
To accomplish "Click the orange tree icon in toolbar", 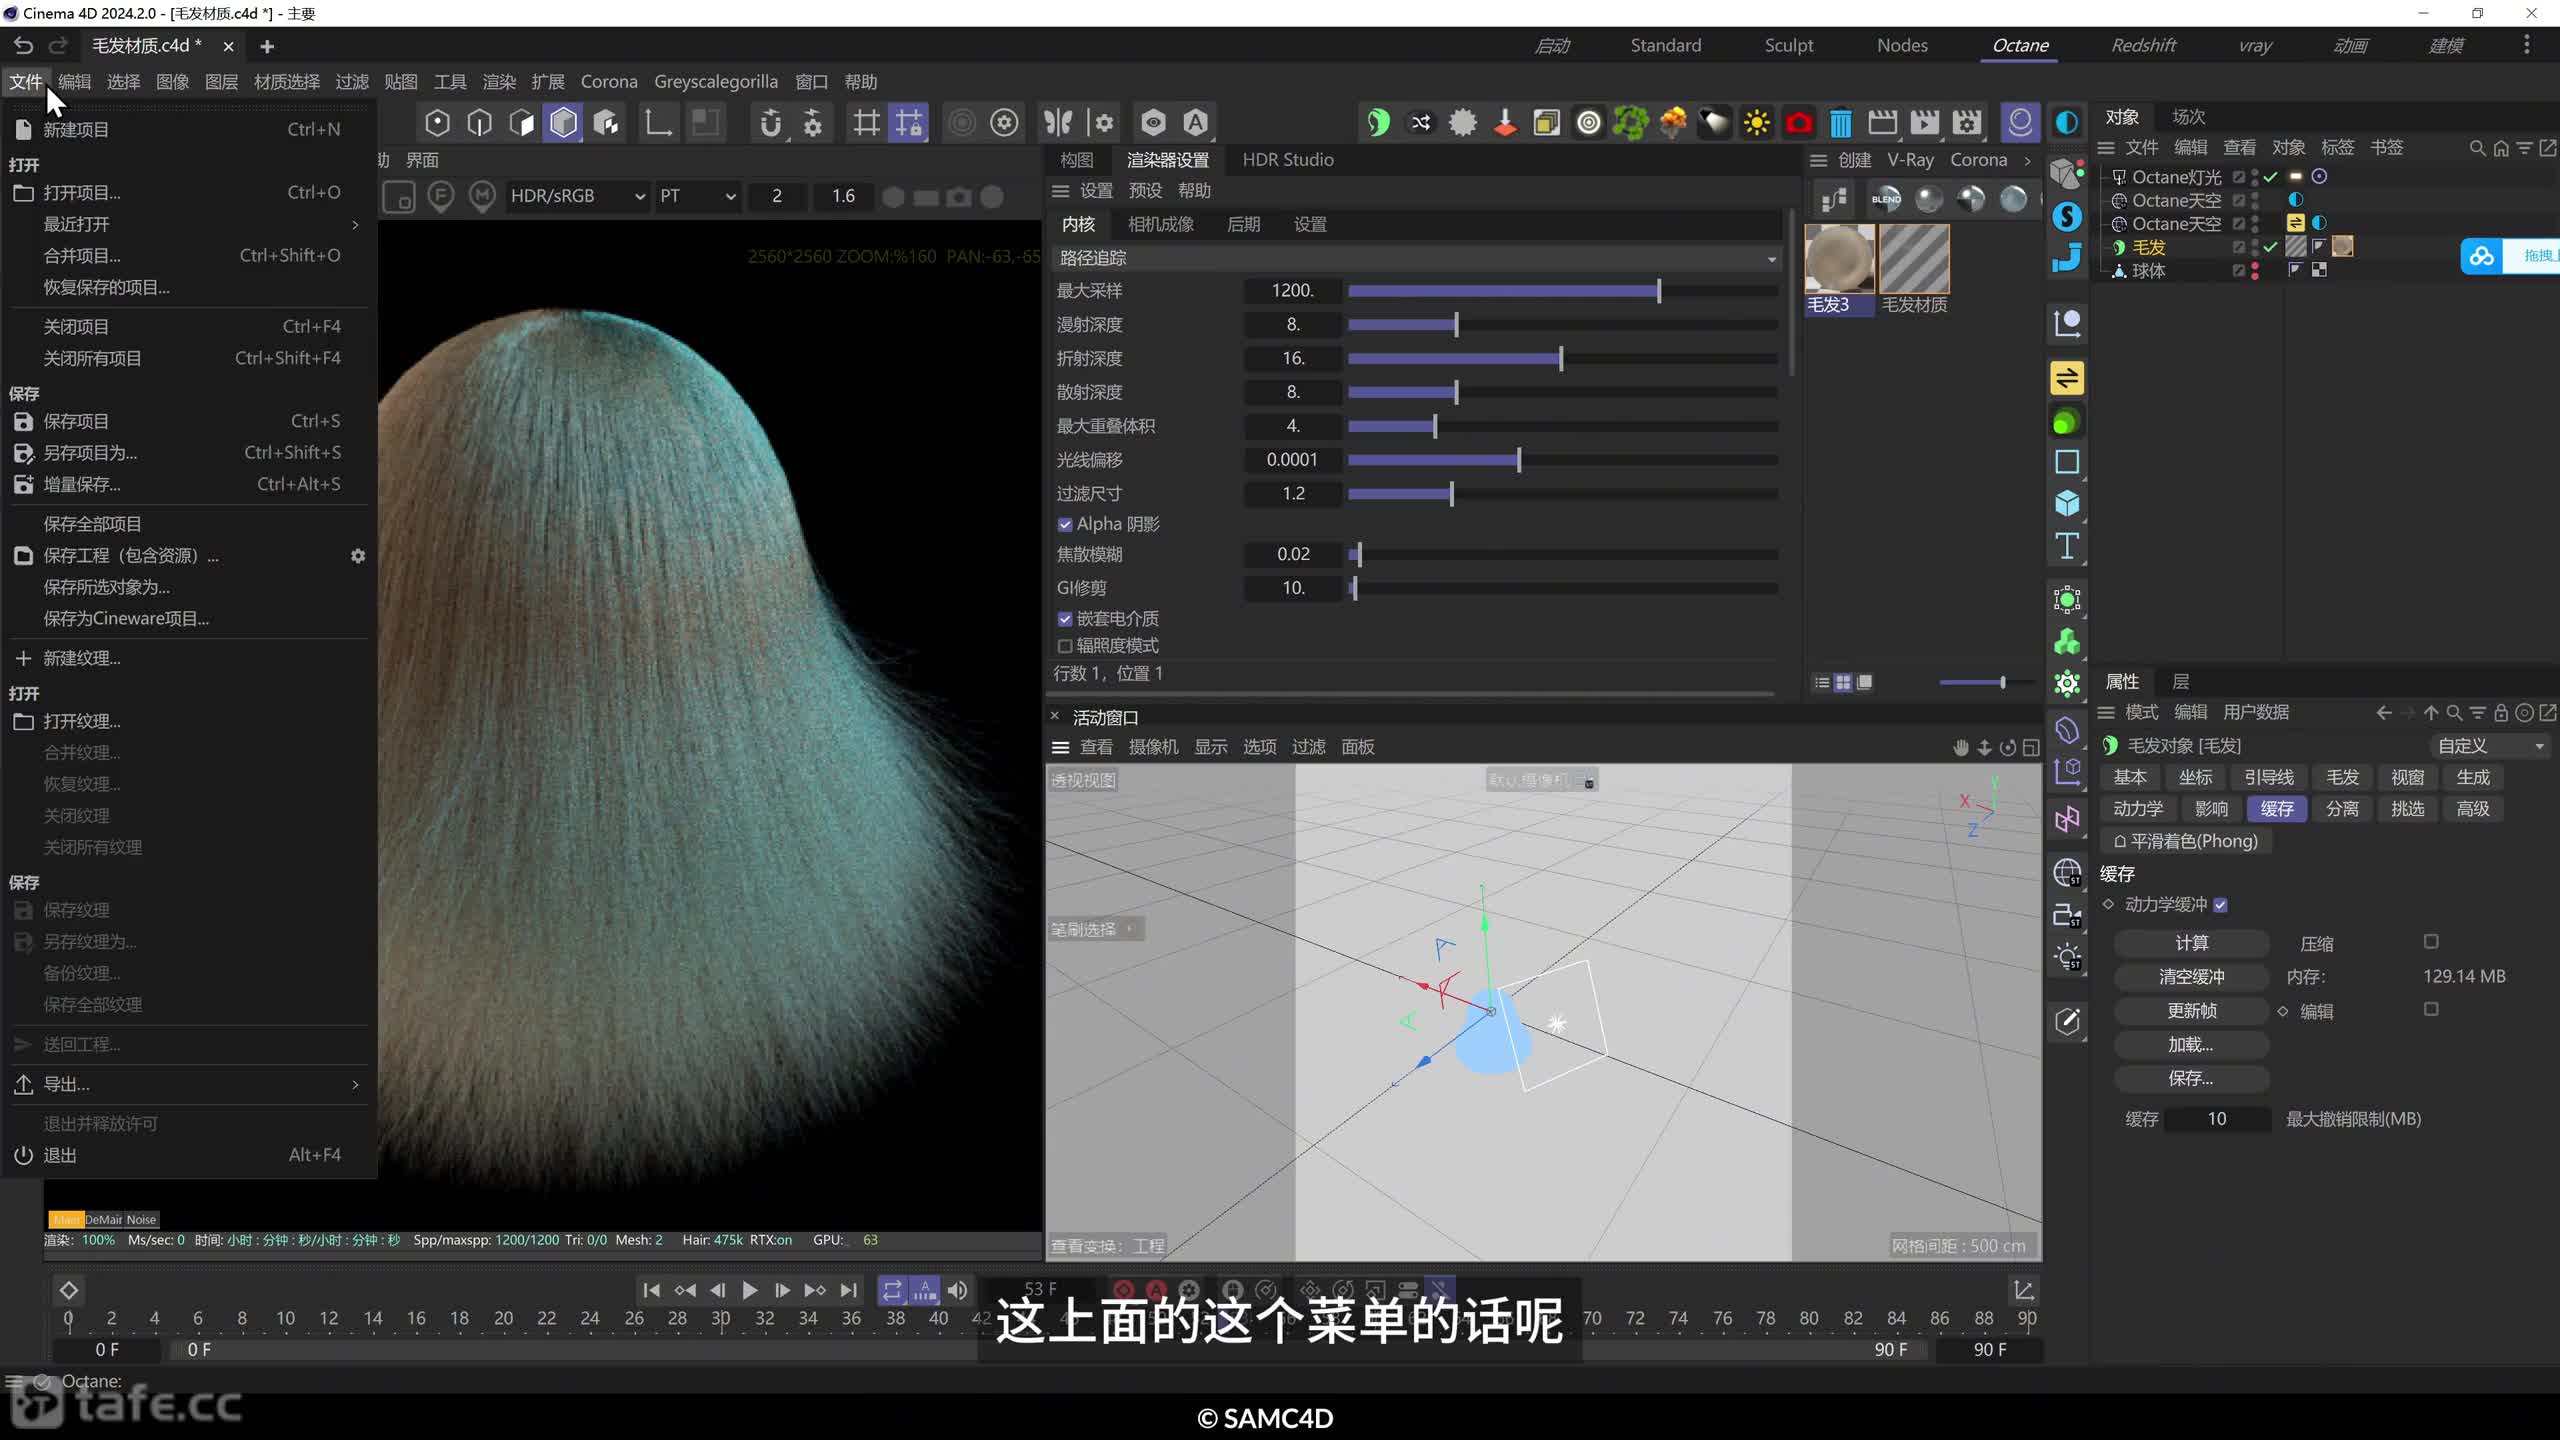I will click(x=1672, y=122).
